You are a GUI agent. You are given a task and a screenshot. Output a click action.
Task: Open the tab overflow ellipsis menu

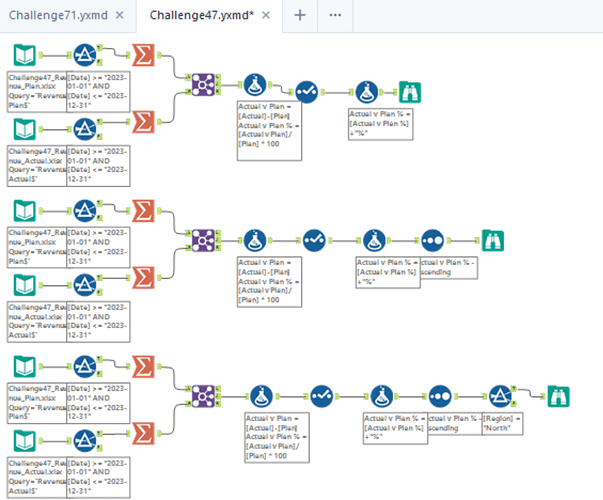335,15
